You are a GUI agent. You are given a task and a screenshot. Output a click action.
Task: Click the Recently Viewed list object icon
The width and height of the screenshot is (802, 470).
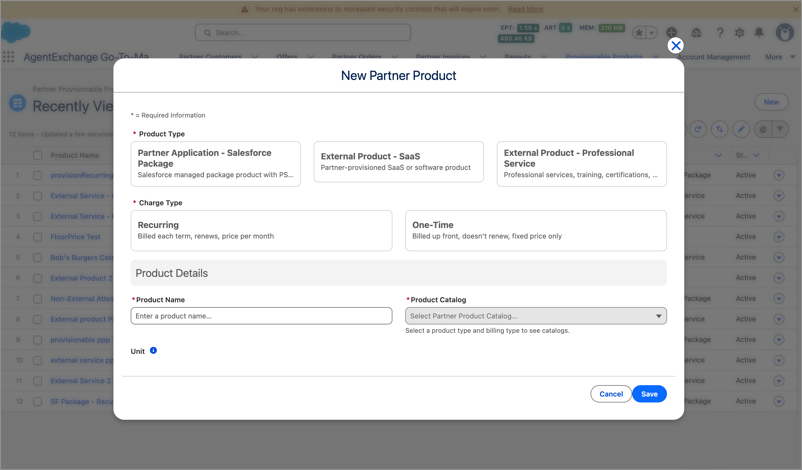coord(17,103)
